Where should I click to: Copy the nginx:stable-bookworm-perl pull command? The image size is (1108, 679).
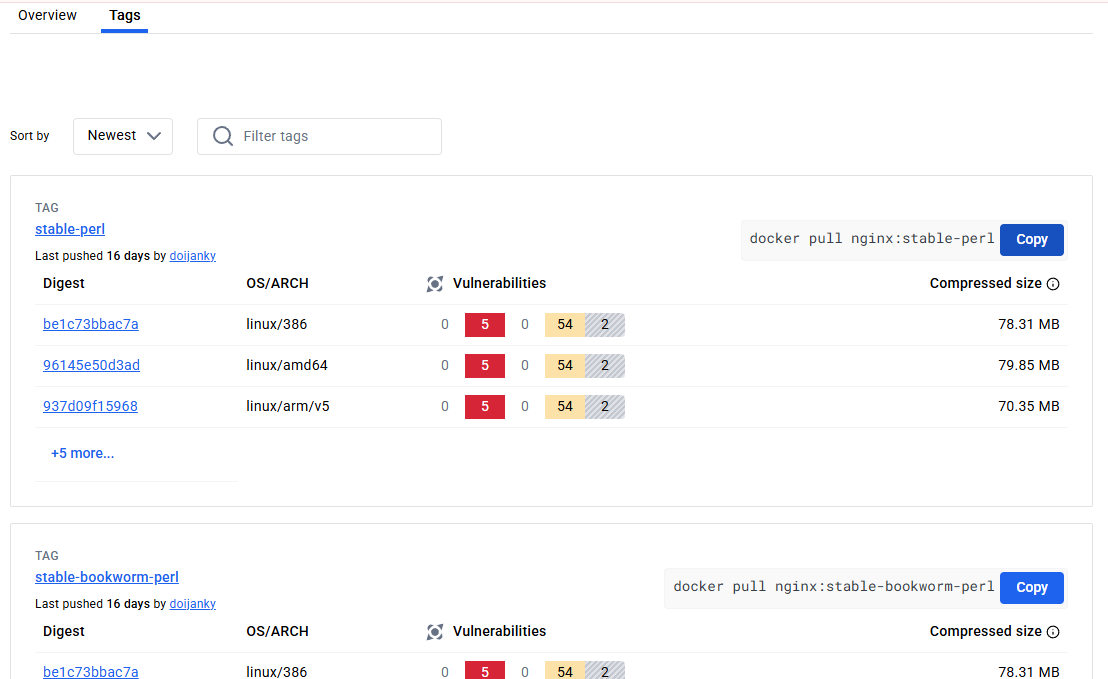click(x=1031, y=588)
